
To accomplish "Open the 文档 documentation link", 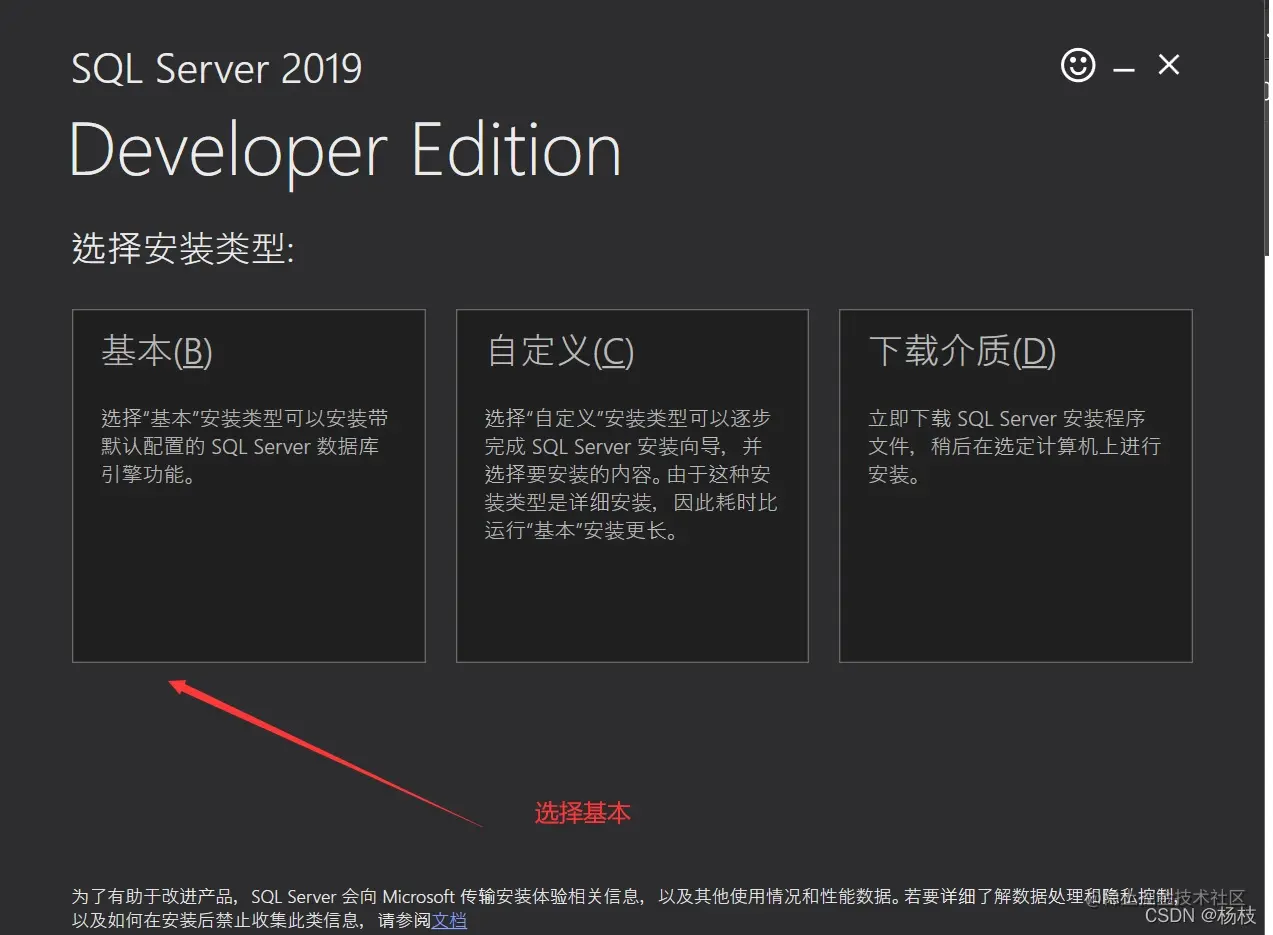I will [449, 920].
